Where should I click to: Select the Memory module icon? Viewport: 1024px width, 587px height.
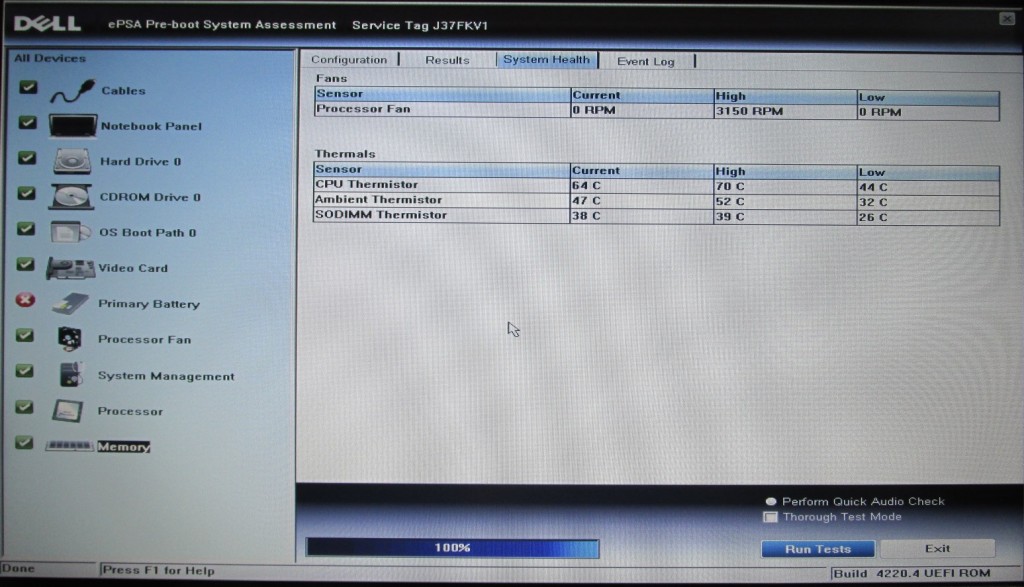[x=69, y=446]
